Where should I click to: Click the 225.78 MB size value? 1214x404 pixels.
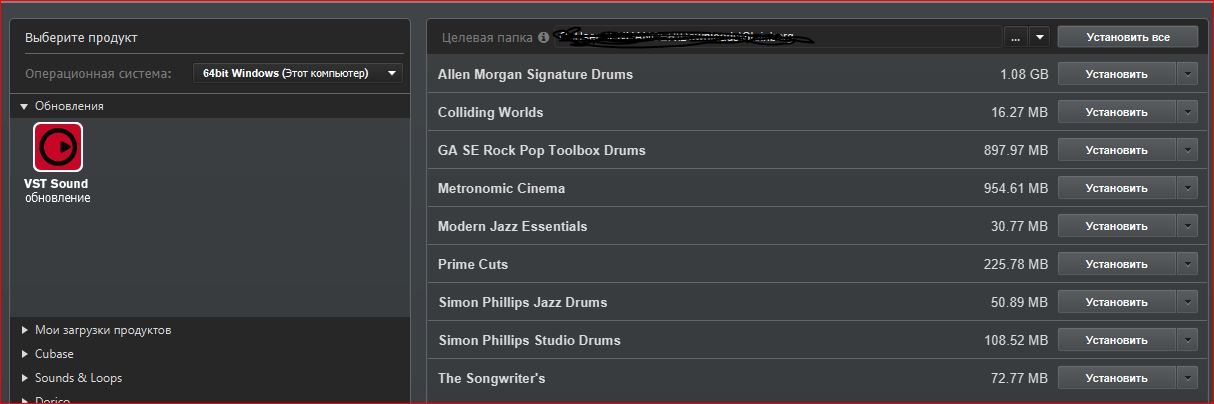coord(1016,265)
